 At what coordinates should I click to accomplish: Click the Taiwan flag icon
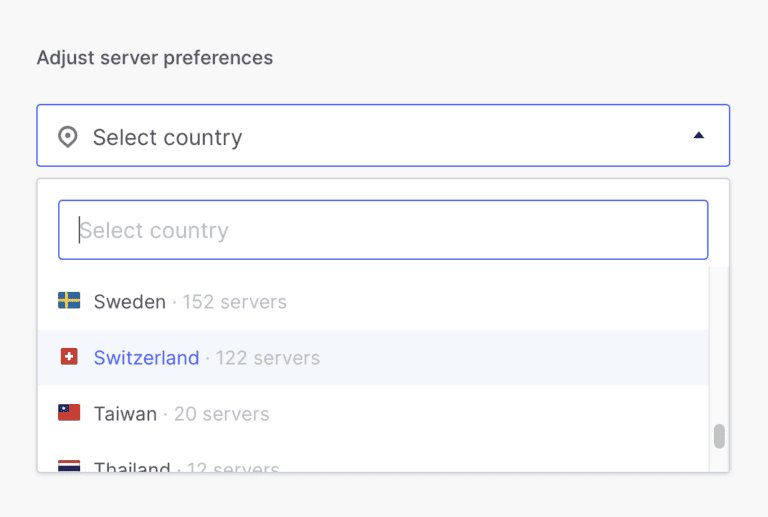[69, 413]
